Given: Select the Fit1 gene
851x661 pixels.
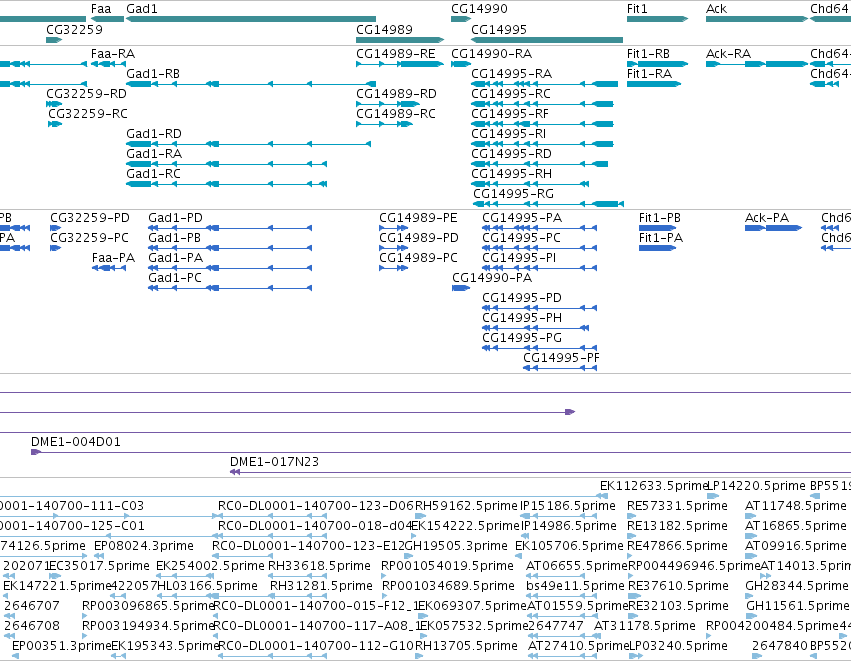Looking at the screenshot, I should 657,19.
